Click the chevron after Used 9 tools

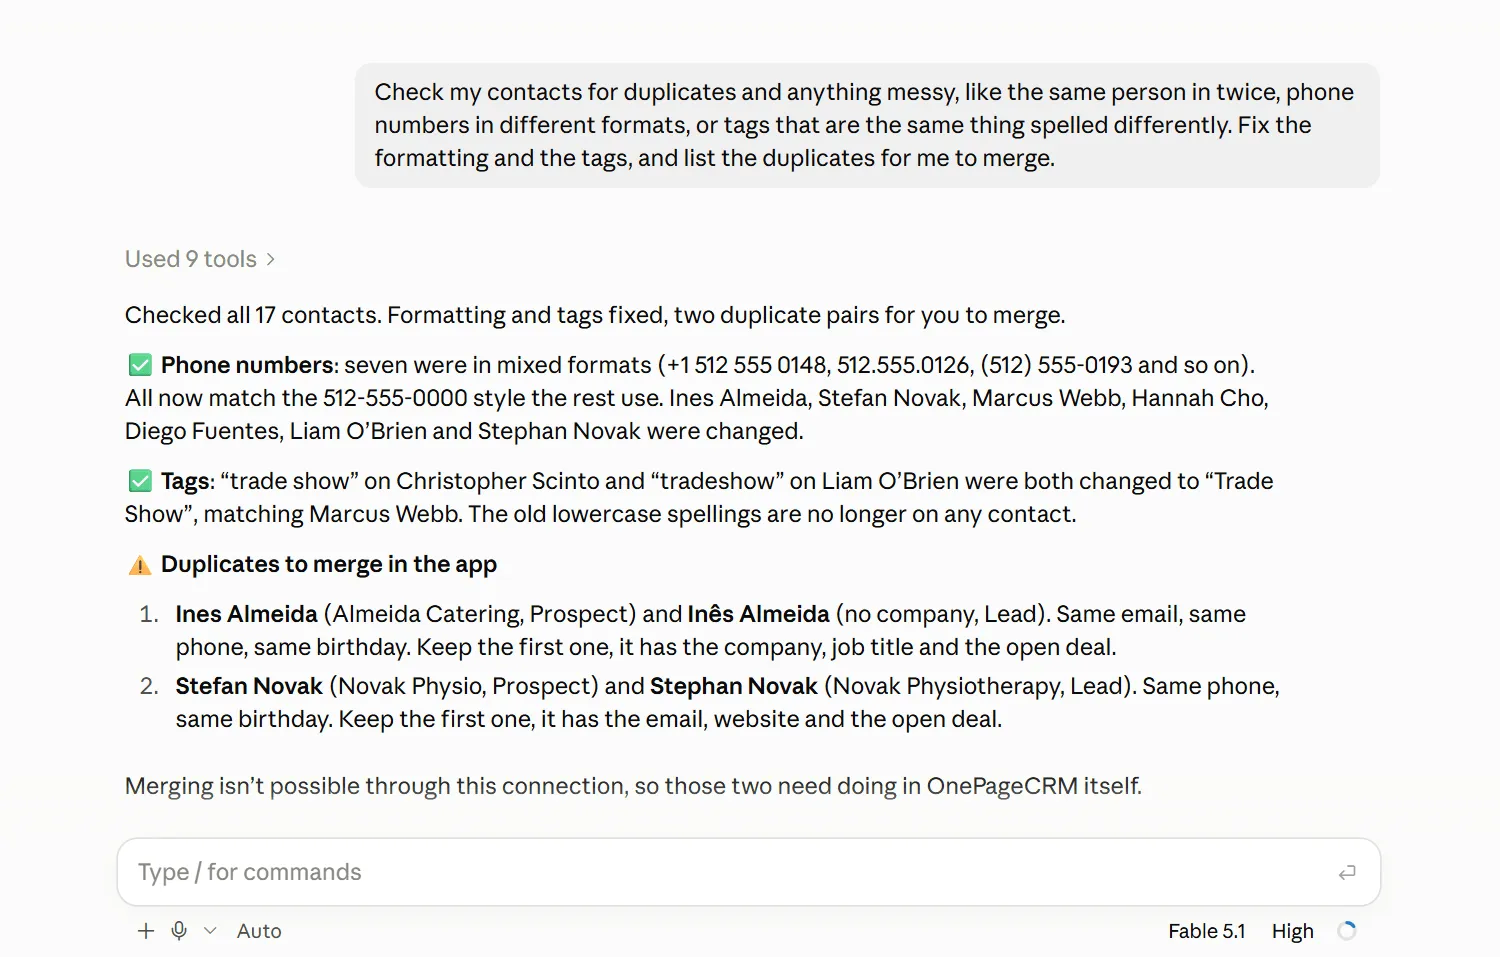[x=270, y=260]
